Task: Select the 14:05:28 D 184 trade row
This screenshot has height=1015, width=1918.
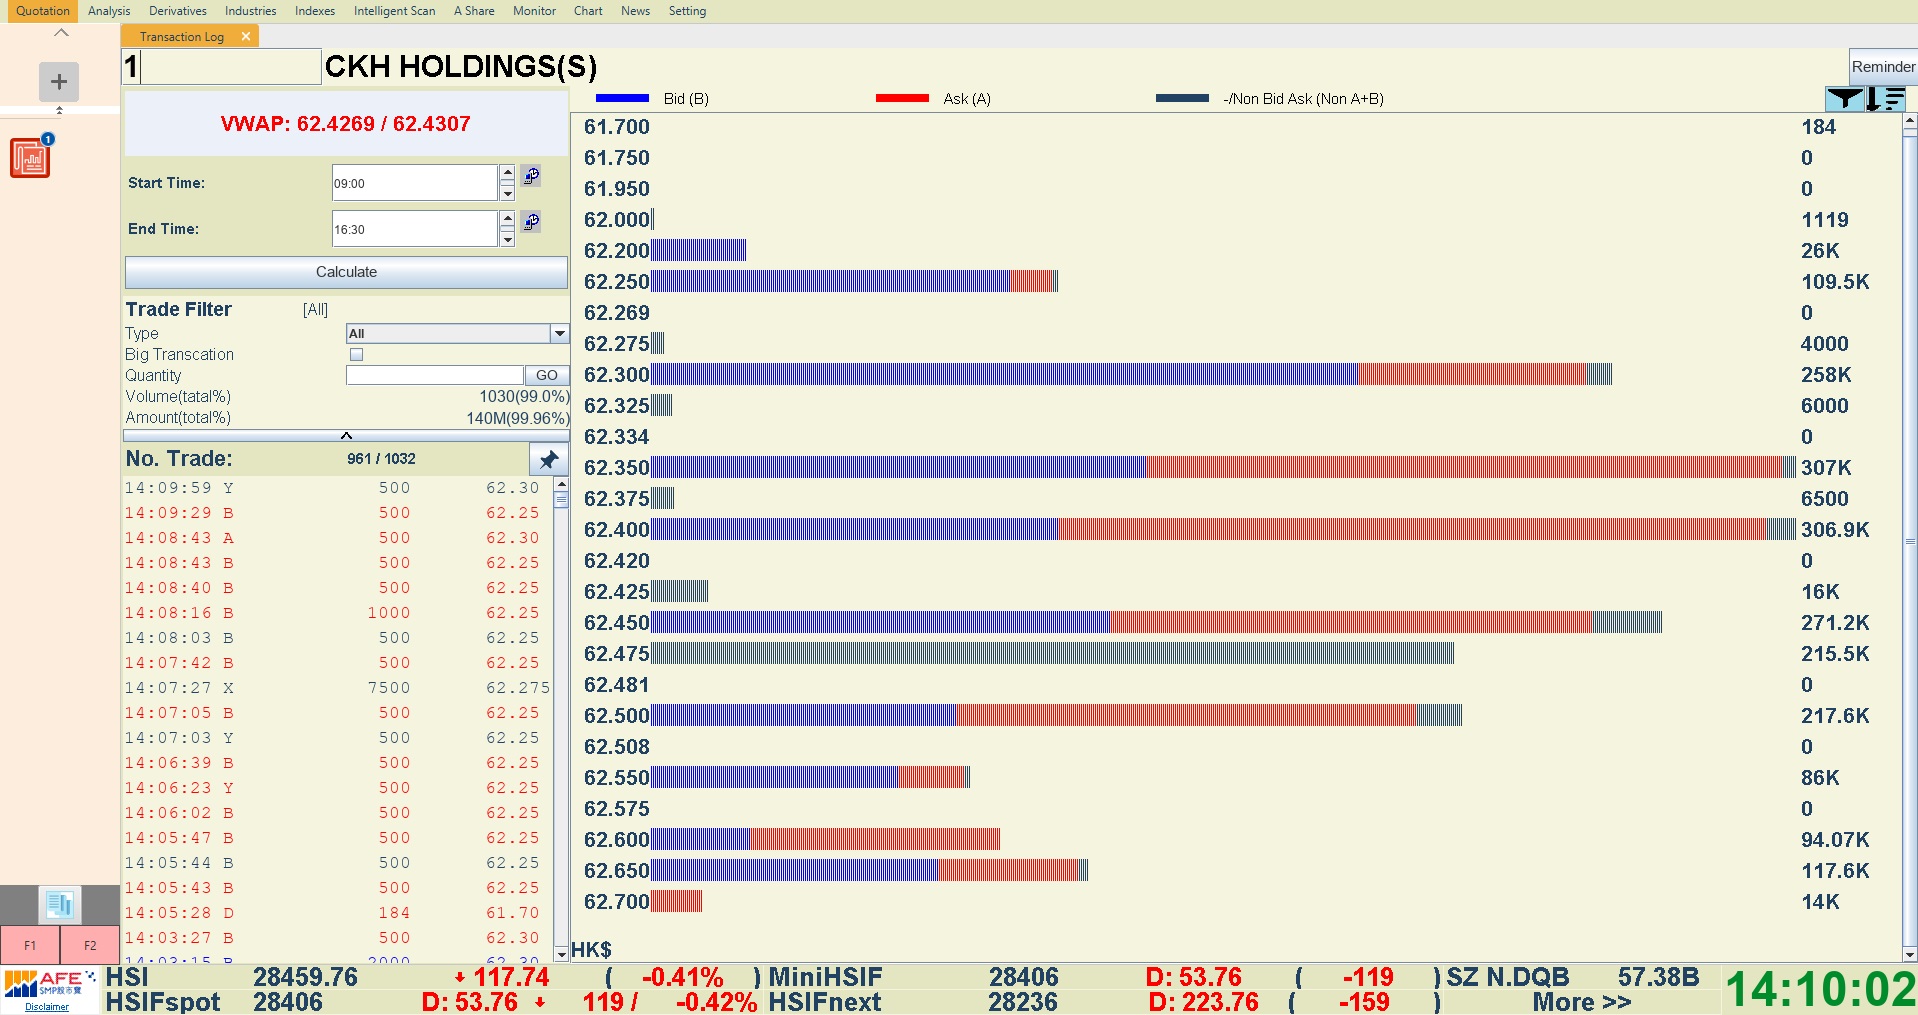Action: tap(338, 913)
